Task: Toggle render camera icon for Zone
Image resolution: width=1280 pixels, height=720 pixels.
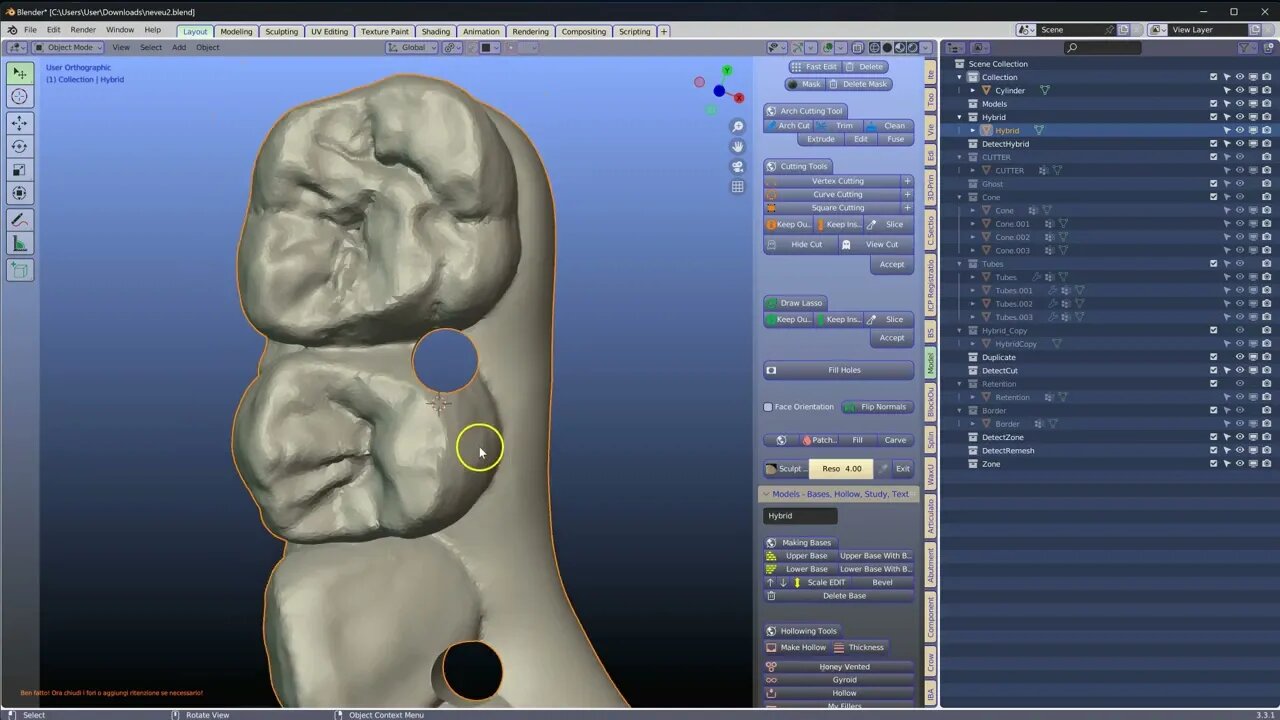Action: (x=1267, y=464)
